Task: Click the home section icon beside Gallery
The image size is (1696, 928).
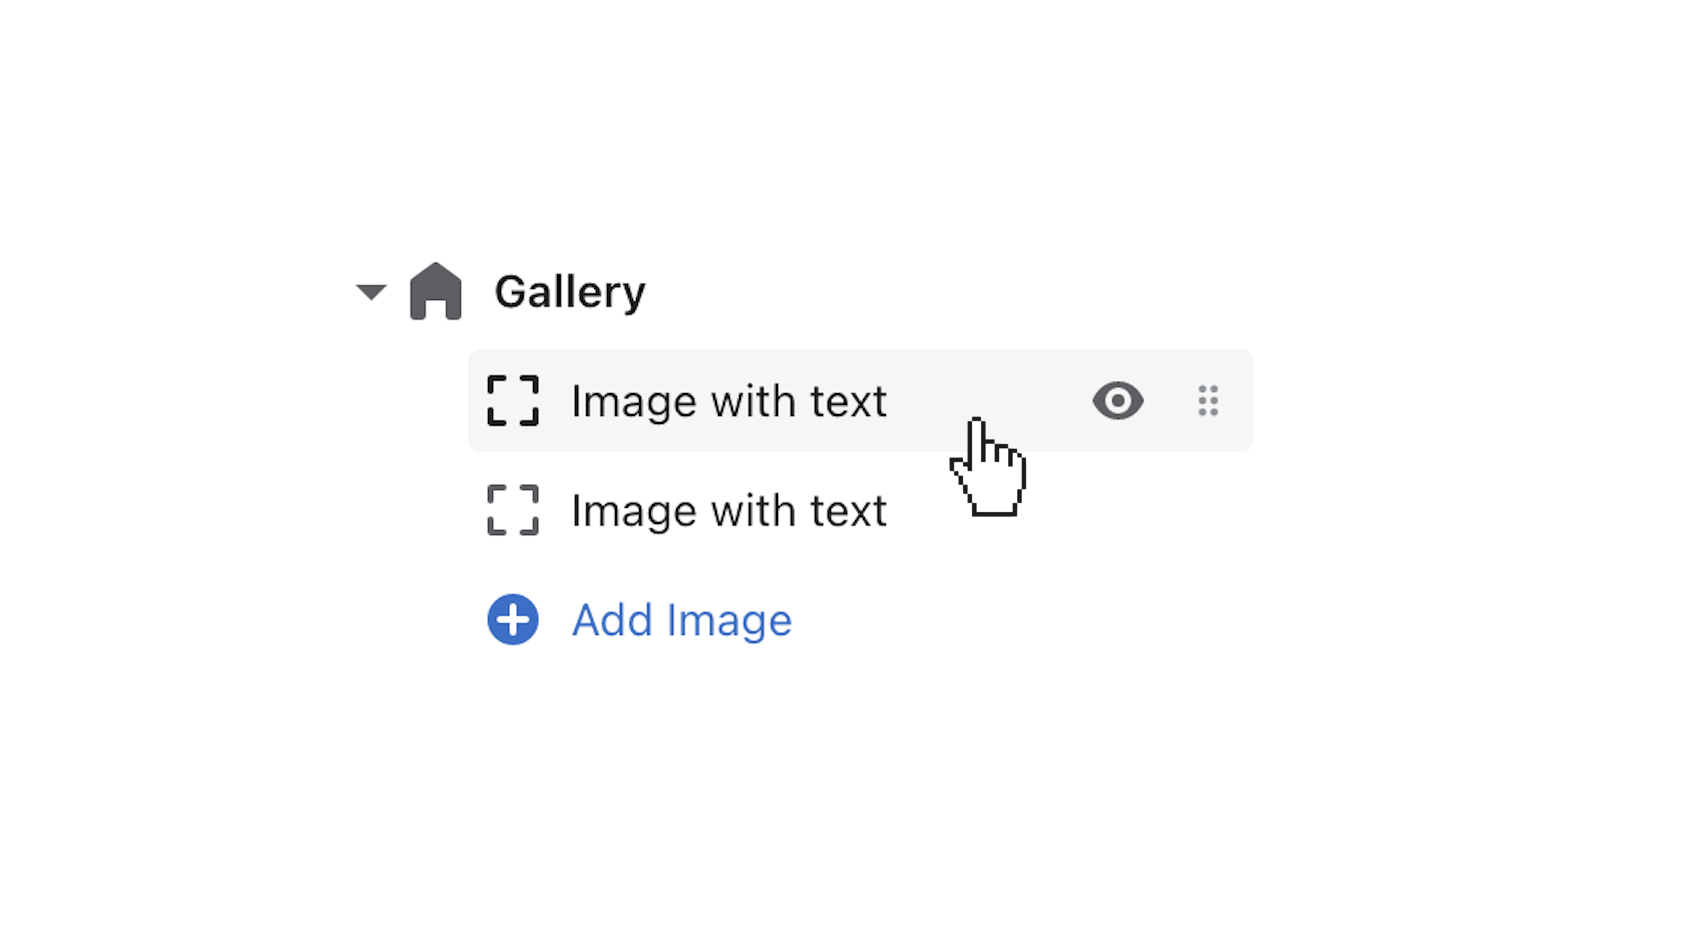Action: pyautogui.click(x=434, y=291)
